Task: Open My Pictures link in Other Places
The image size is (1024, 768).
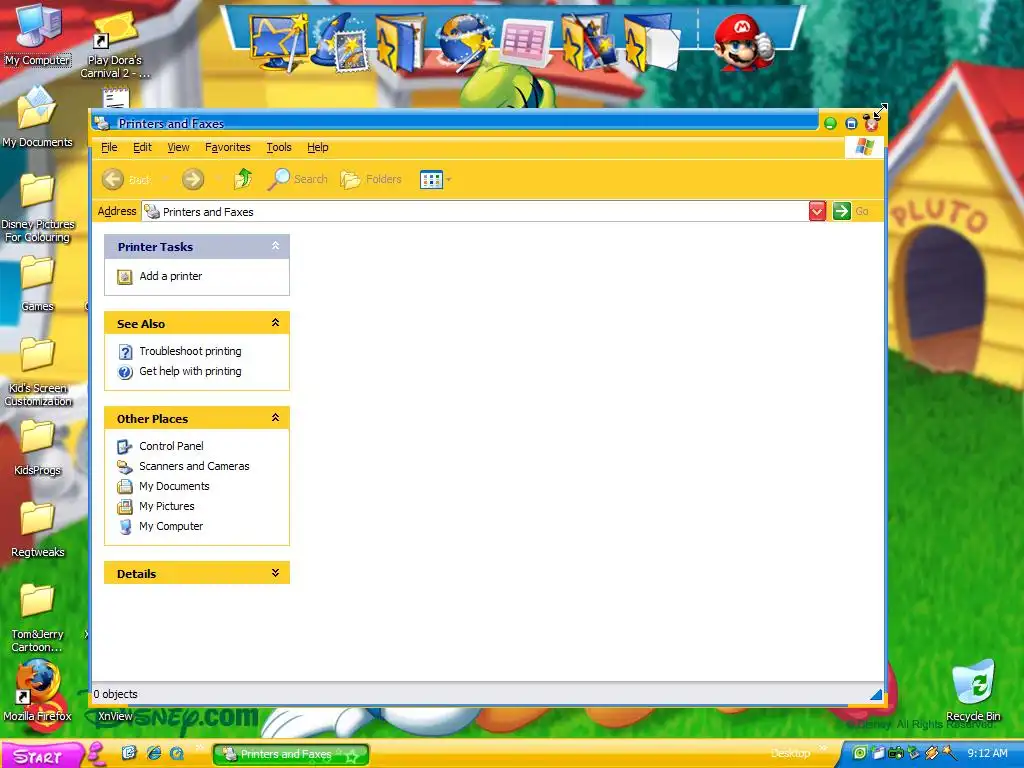Action: [x=167, y=506]
